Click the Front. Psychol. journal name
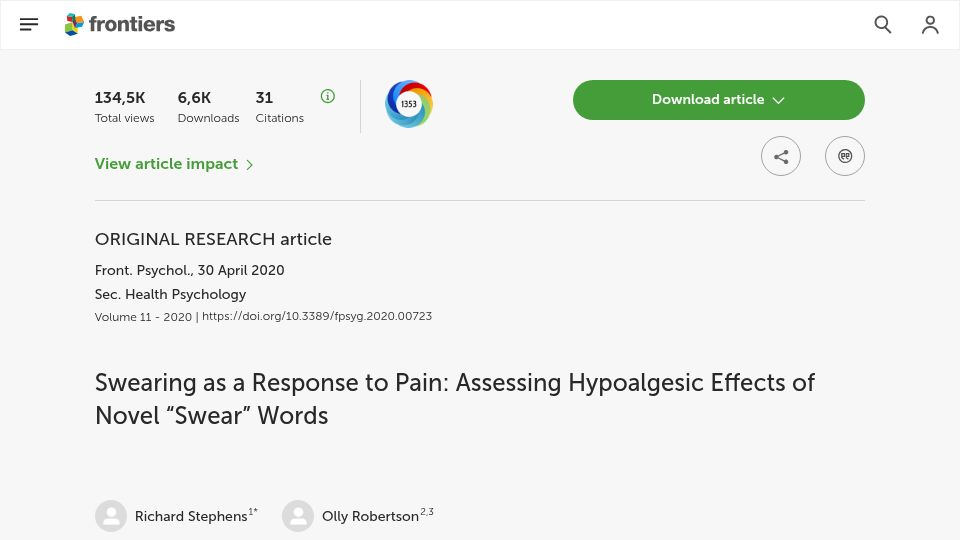 (144, 271)
